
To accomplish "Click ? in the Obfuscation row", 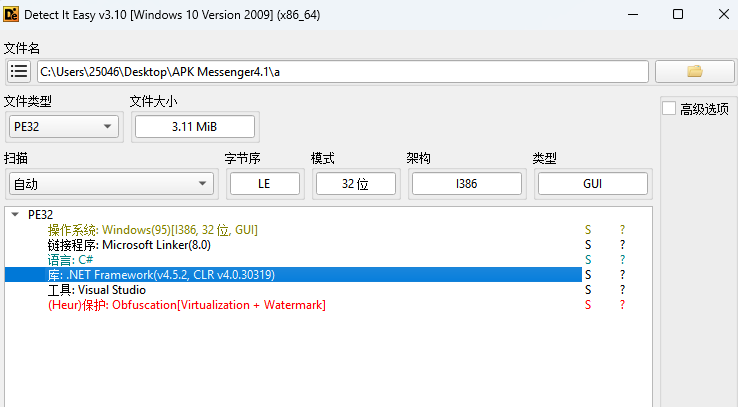I will coord(622,305).
